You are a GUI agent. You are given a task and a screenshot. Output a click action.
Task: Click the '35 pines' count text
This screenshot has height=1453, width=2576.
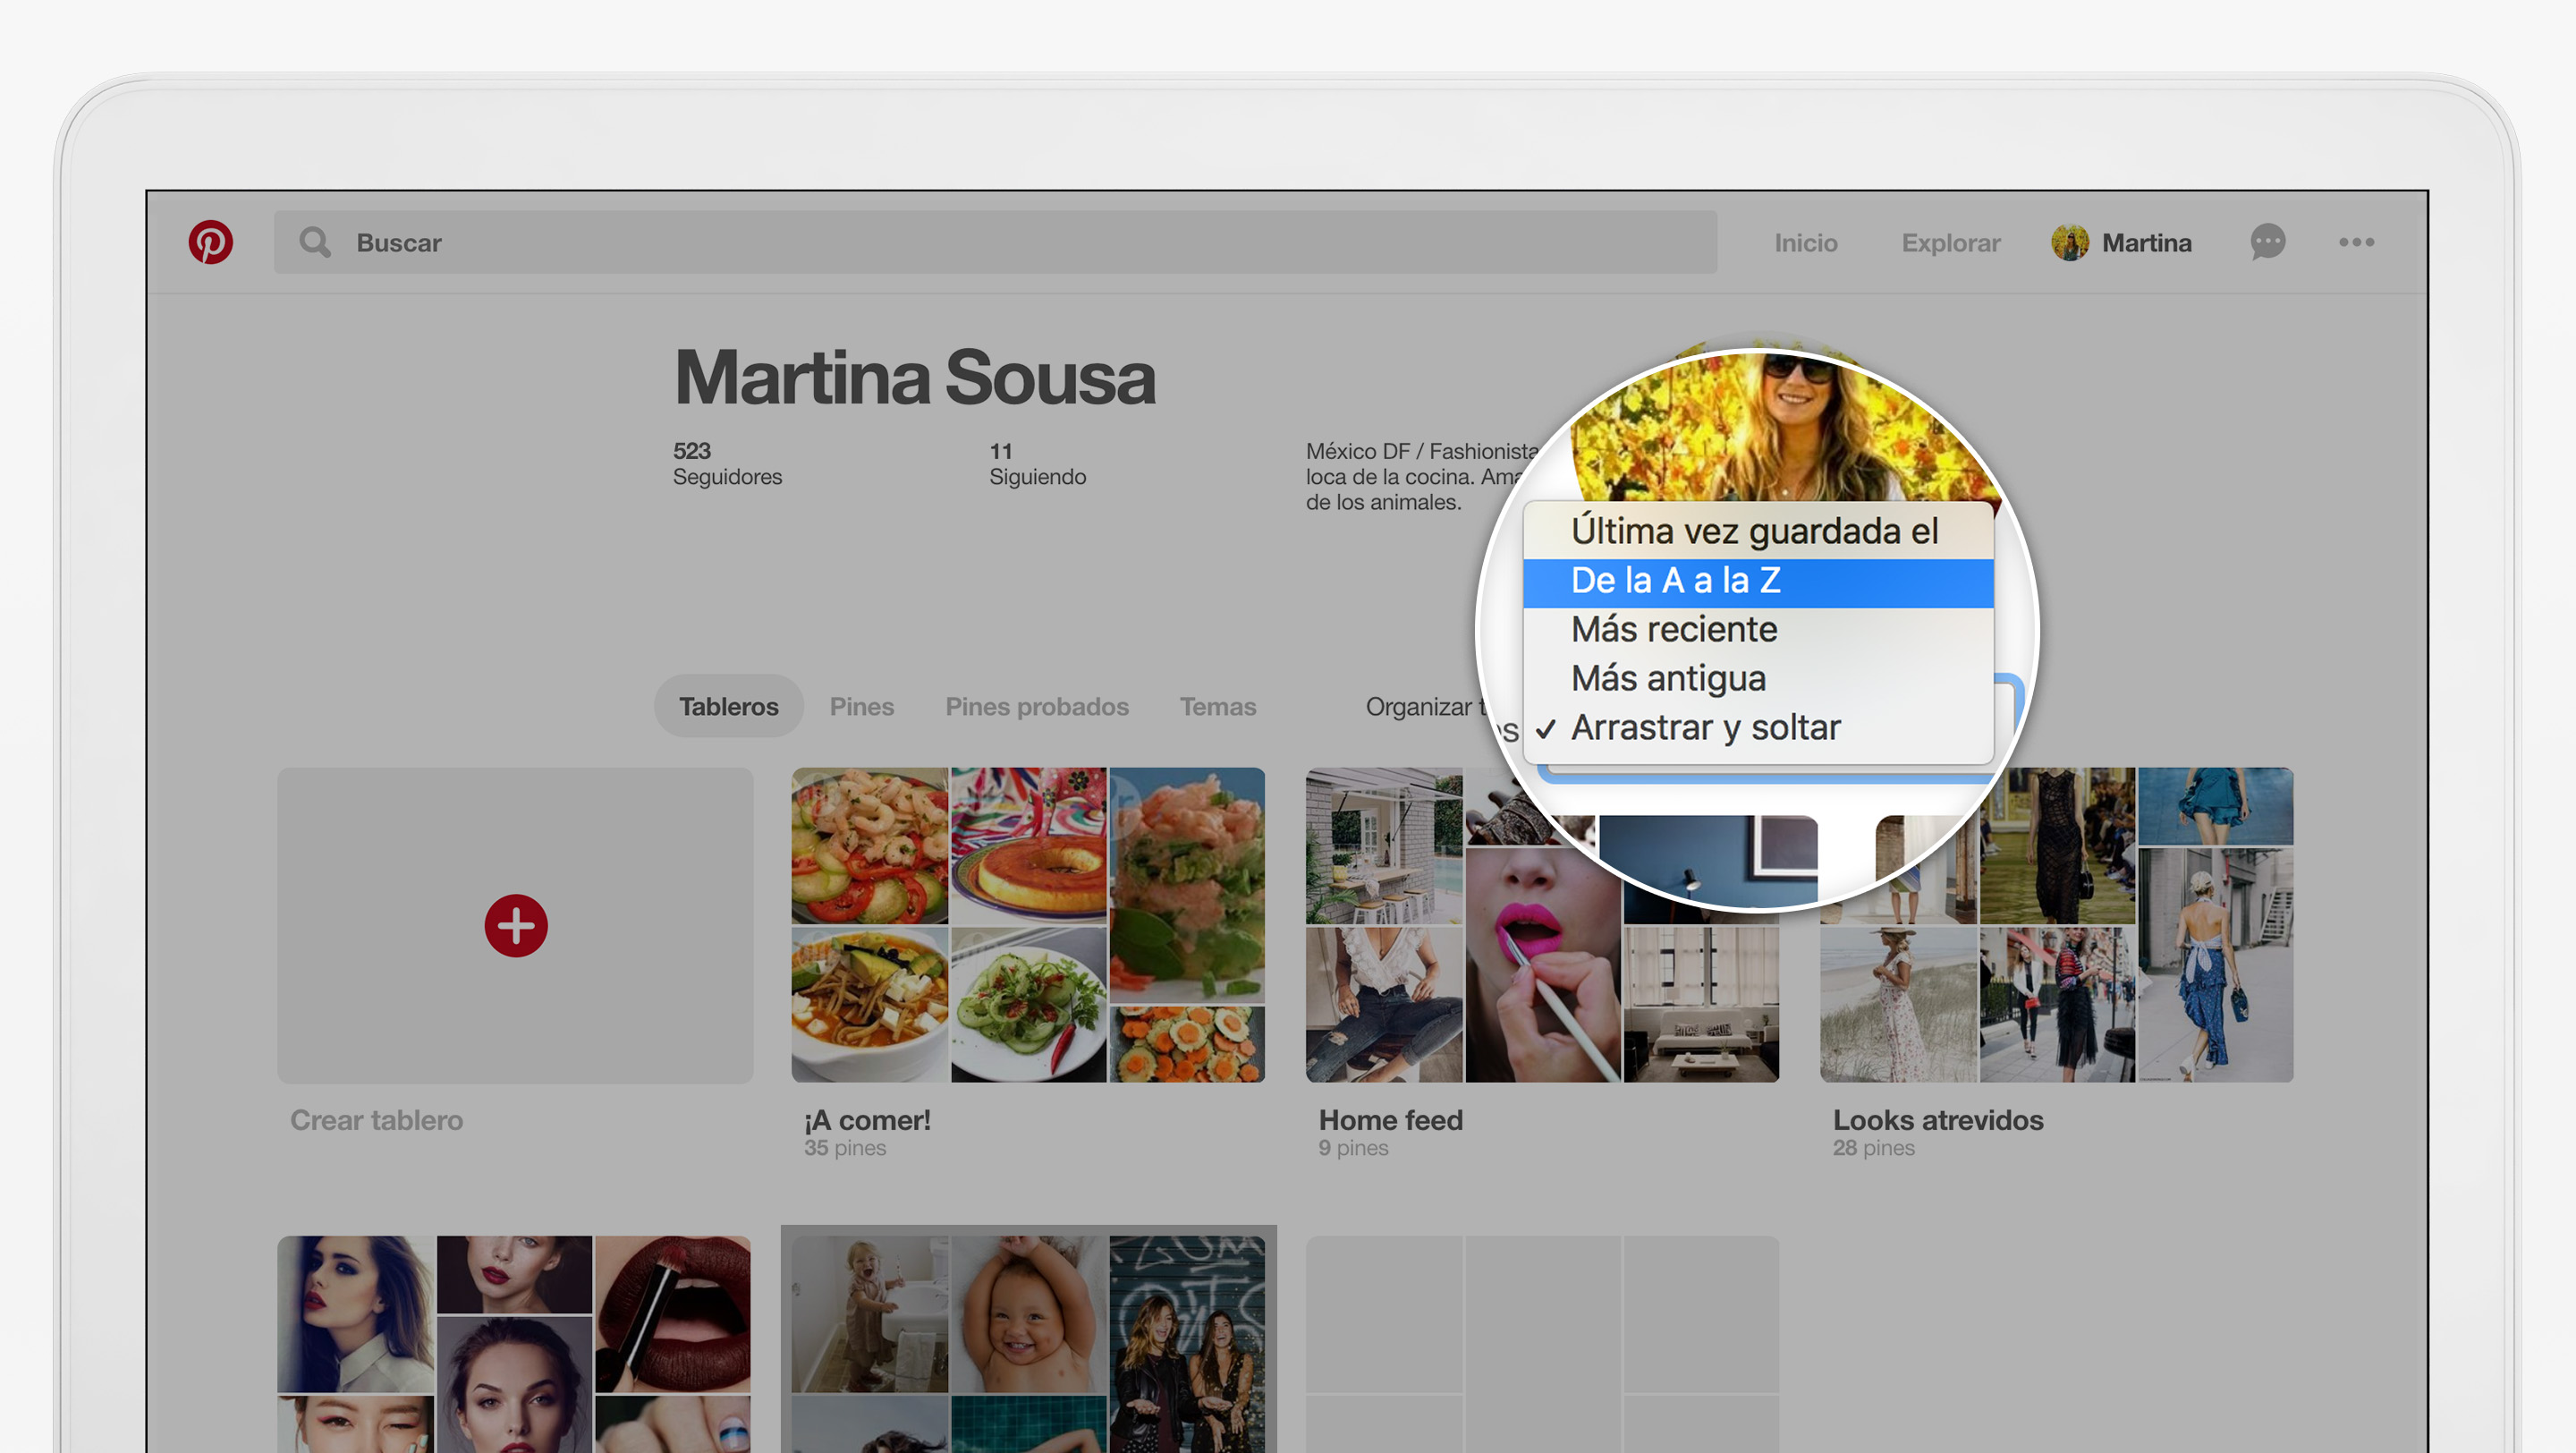tap(845, 1148)
